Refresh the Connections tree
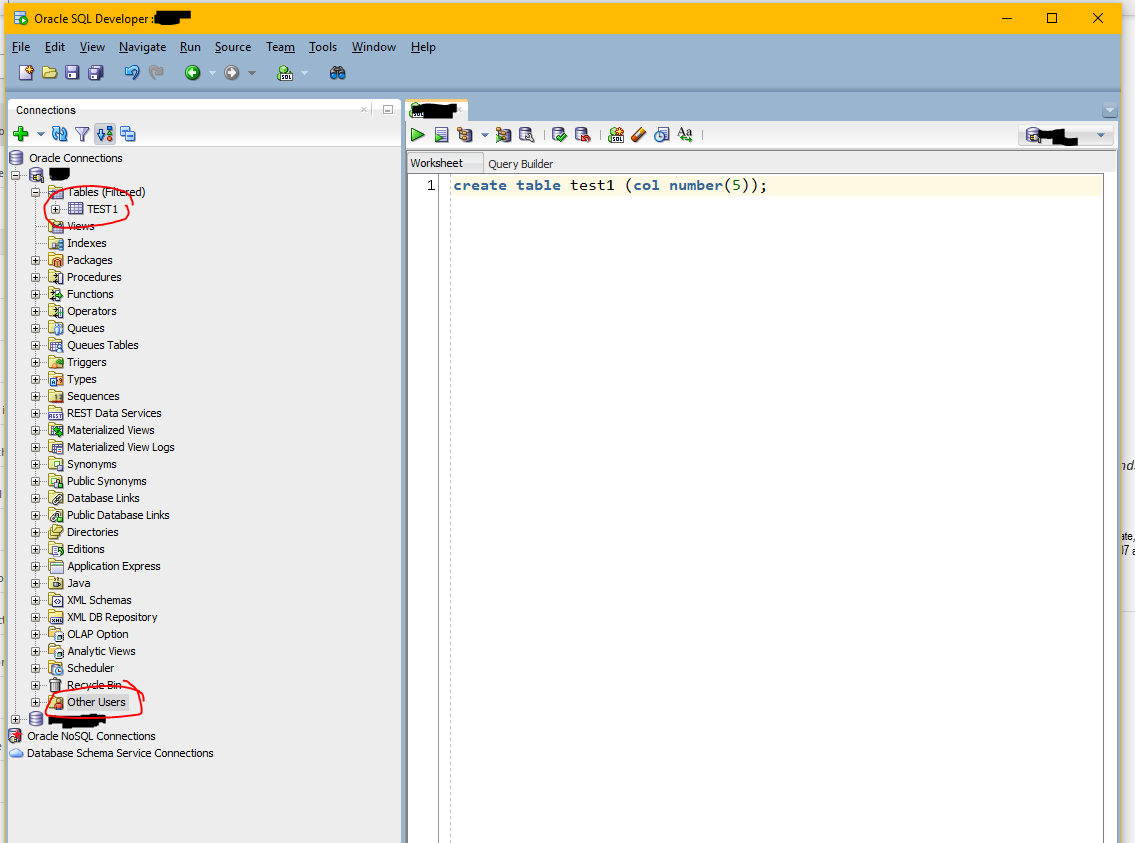The image size is (1135, 843). (x=60, y=134)
